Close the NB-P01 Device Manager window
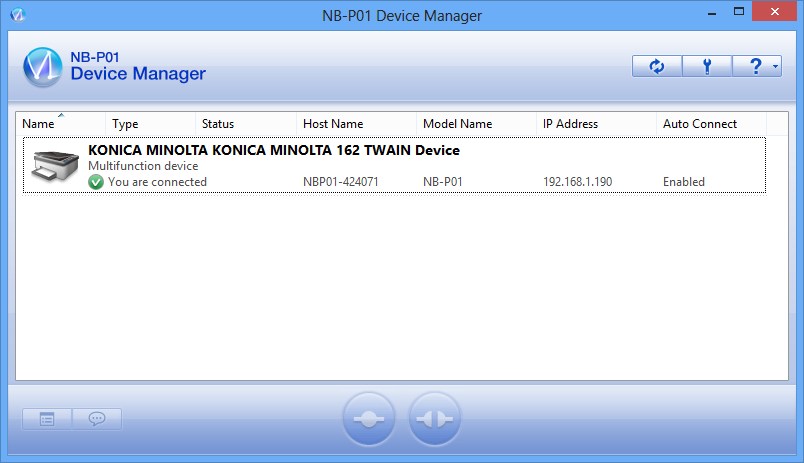 774,11
